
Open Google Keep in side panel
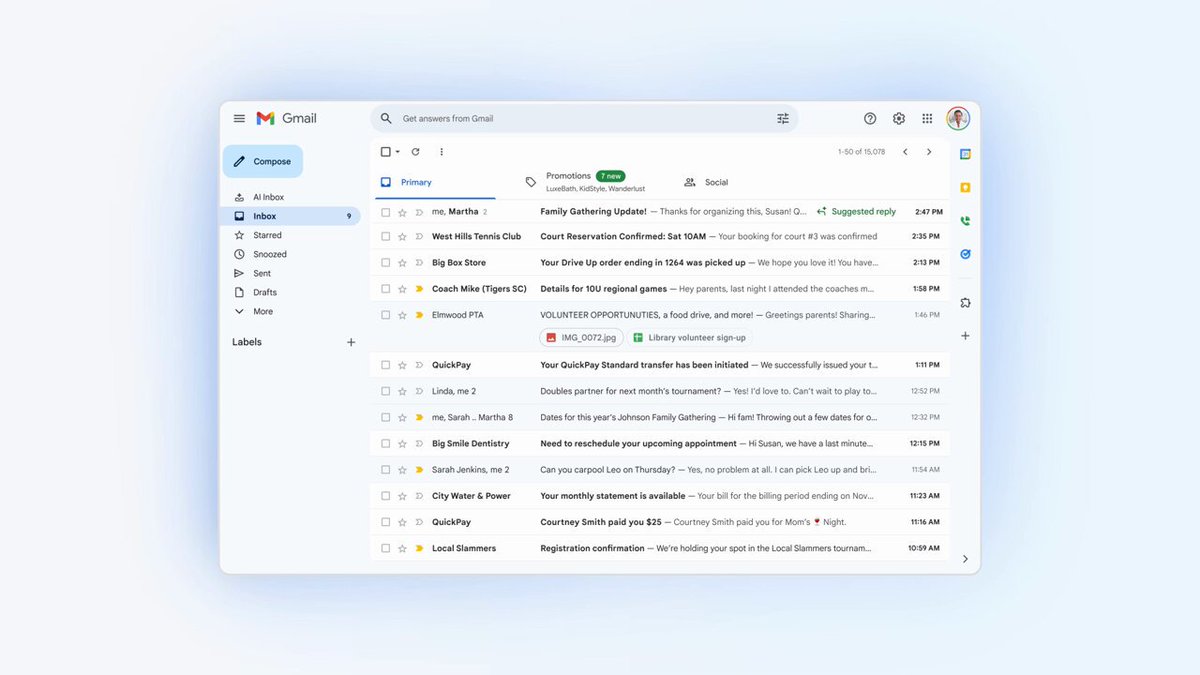[x=965, y=187]
